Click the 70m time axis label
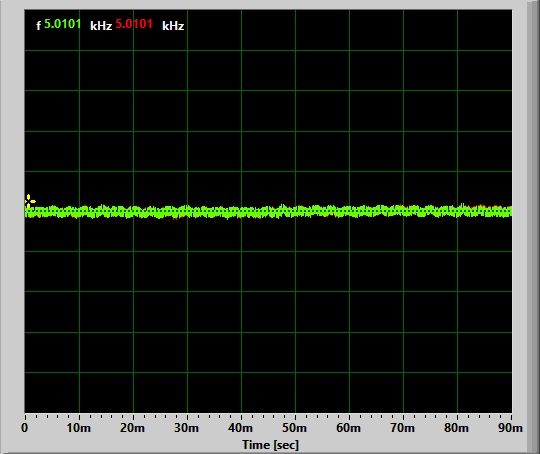Viewport: 540px width, 454px height. 403,428
